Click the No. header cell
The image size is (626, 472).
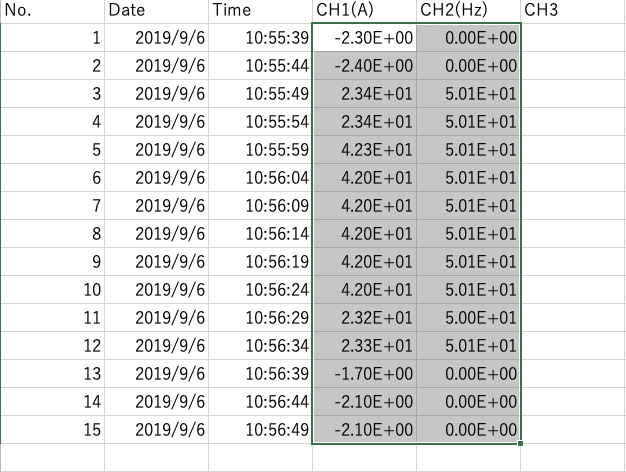coord(52,11)
